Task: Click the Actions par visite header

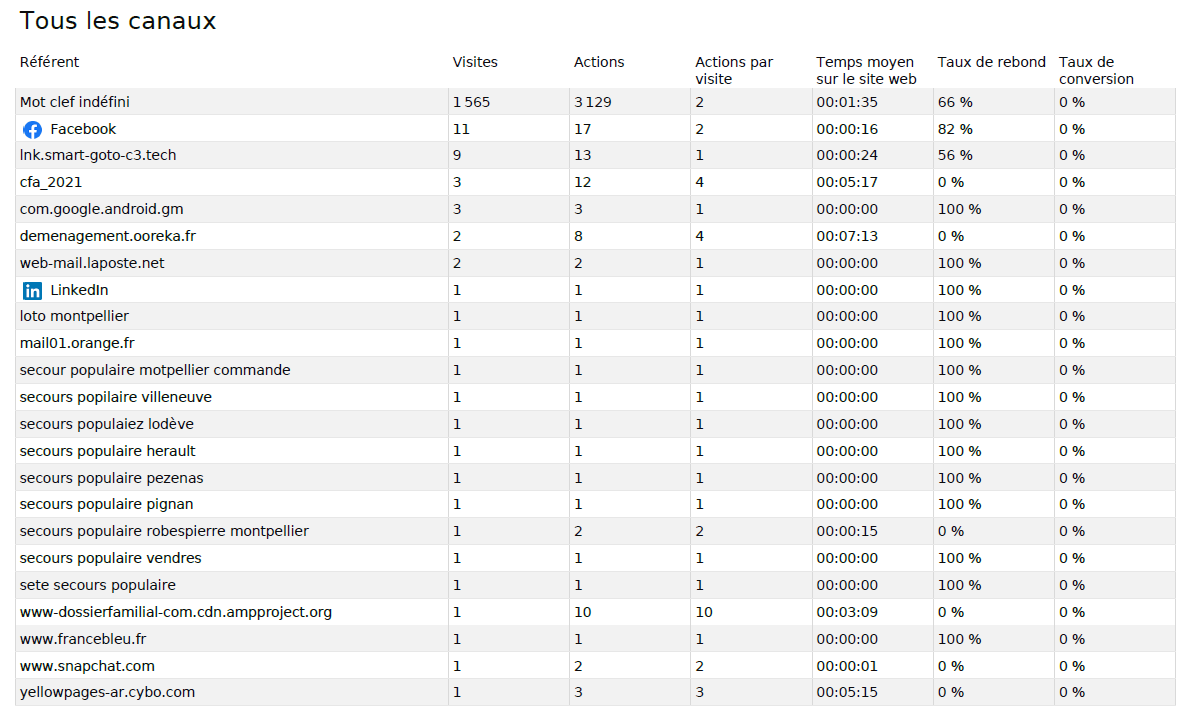Action: 734,70
